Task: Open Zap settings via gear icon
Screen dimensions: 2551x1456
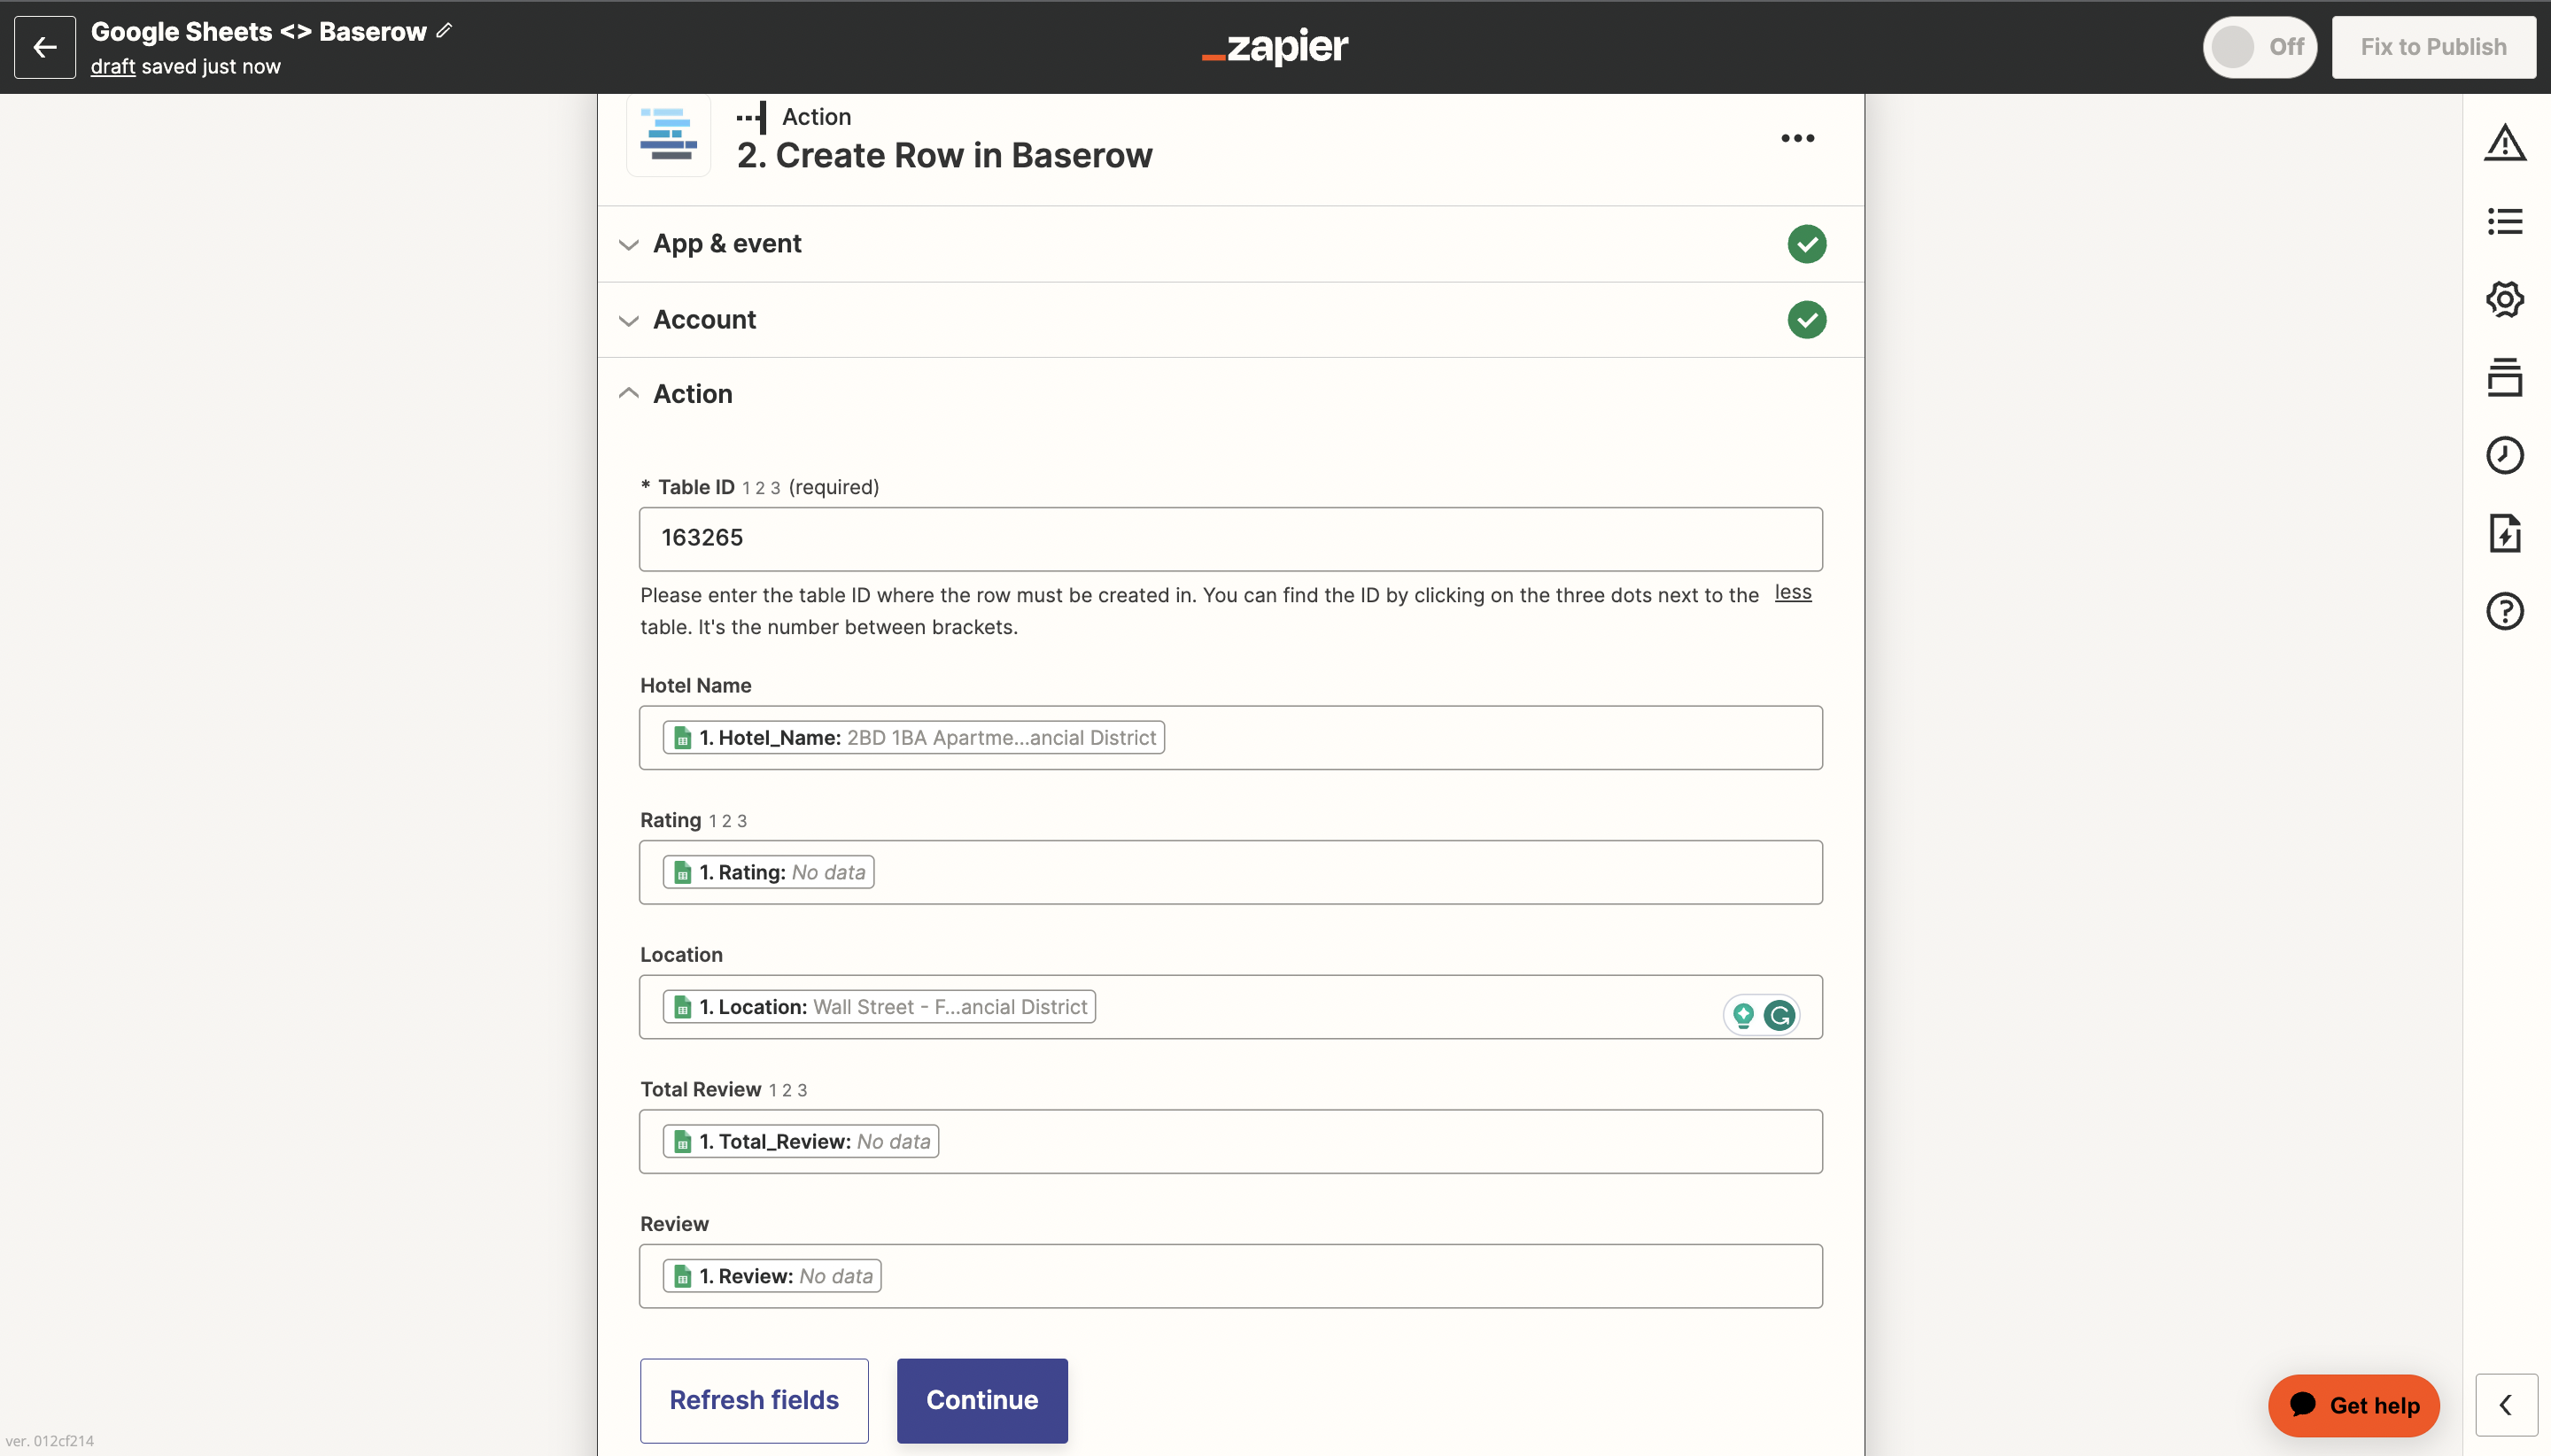Action: coord(2505,298)
